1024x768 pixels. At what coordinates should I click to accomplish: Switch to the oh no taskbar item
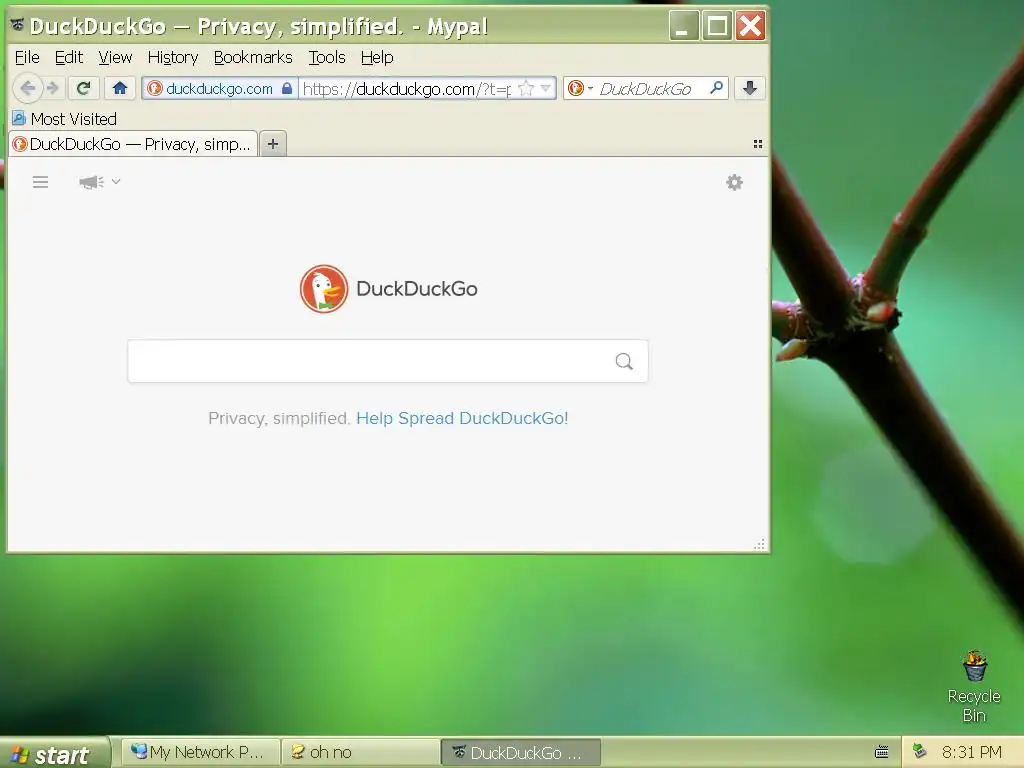tap(361, 752)
